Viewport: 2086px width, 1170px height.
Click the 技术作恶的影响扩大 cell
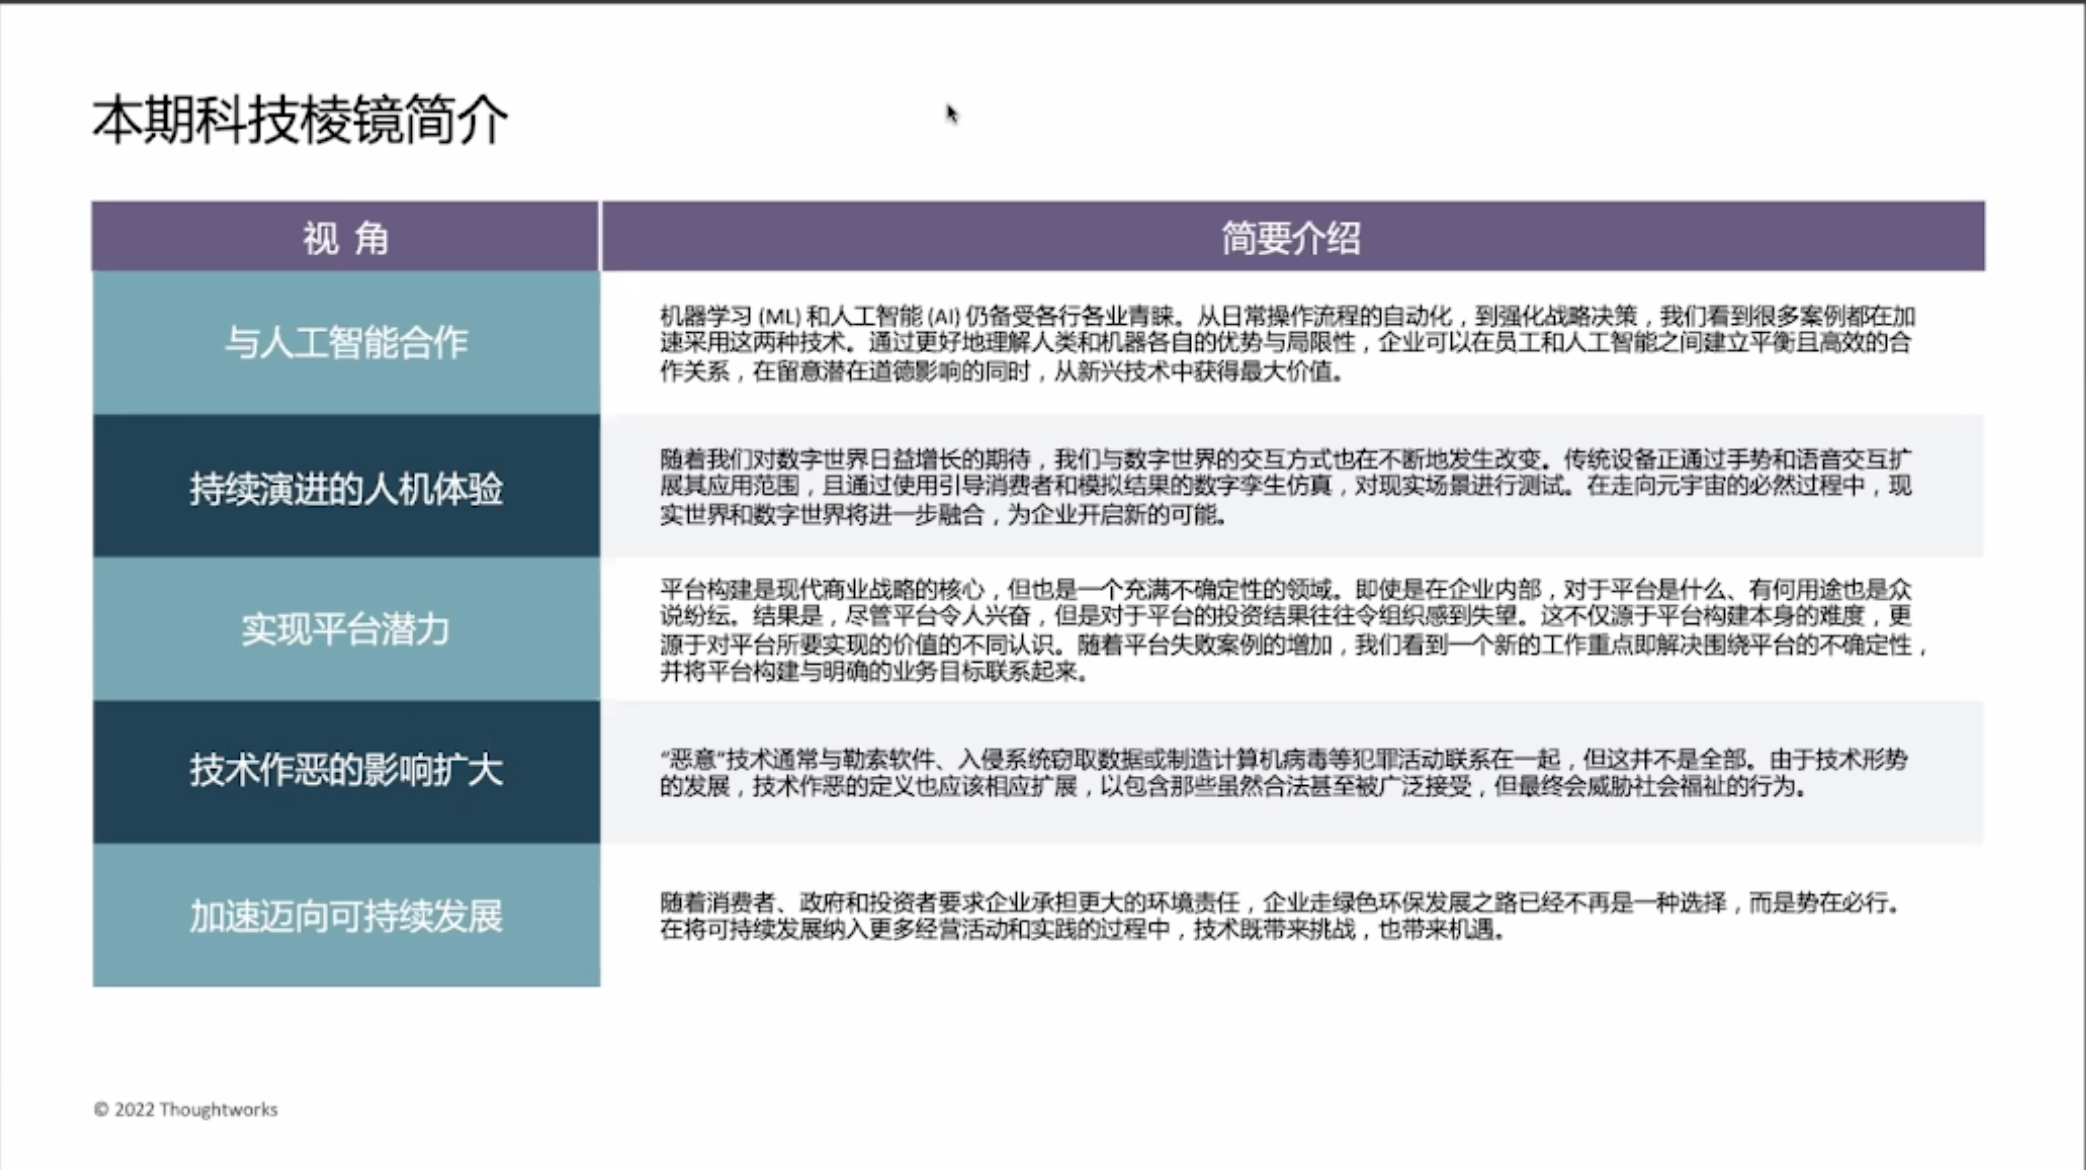pos(345,770)
